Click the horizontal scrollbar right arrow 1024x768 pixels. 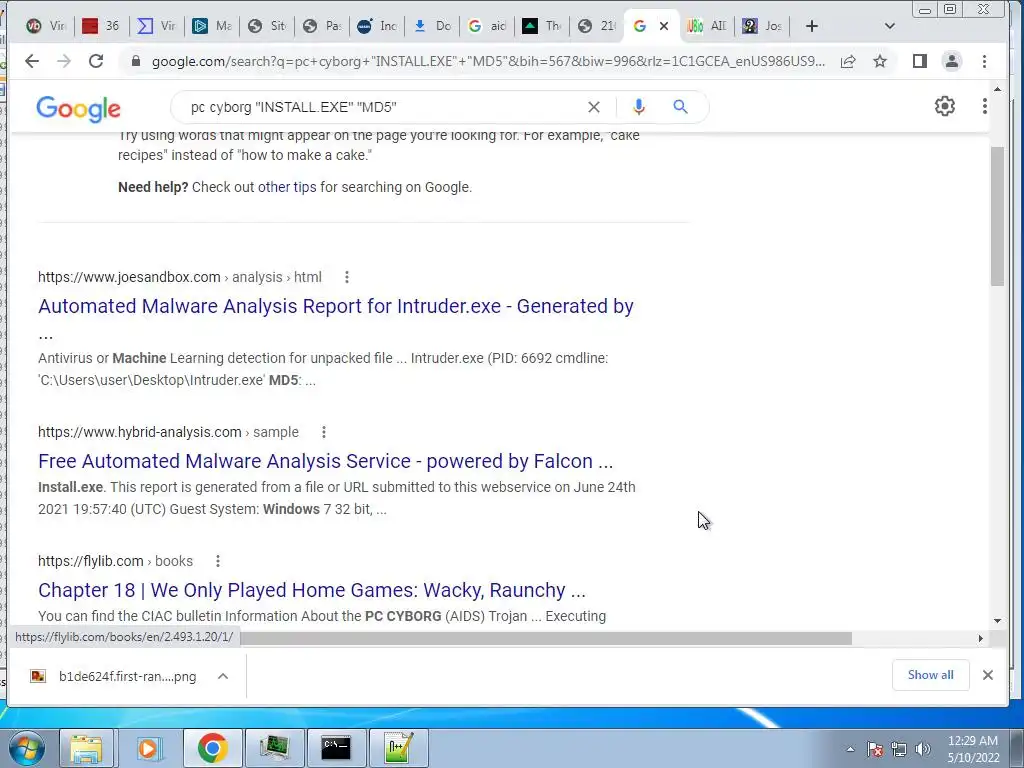pyautogui.click(x=980, y=638)
